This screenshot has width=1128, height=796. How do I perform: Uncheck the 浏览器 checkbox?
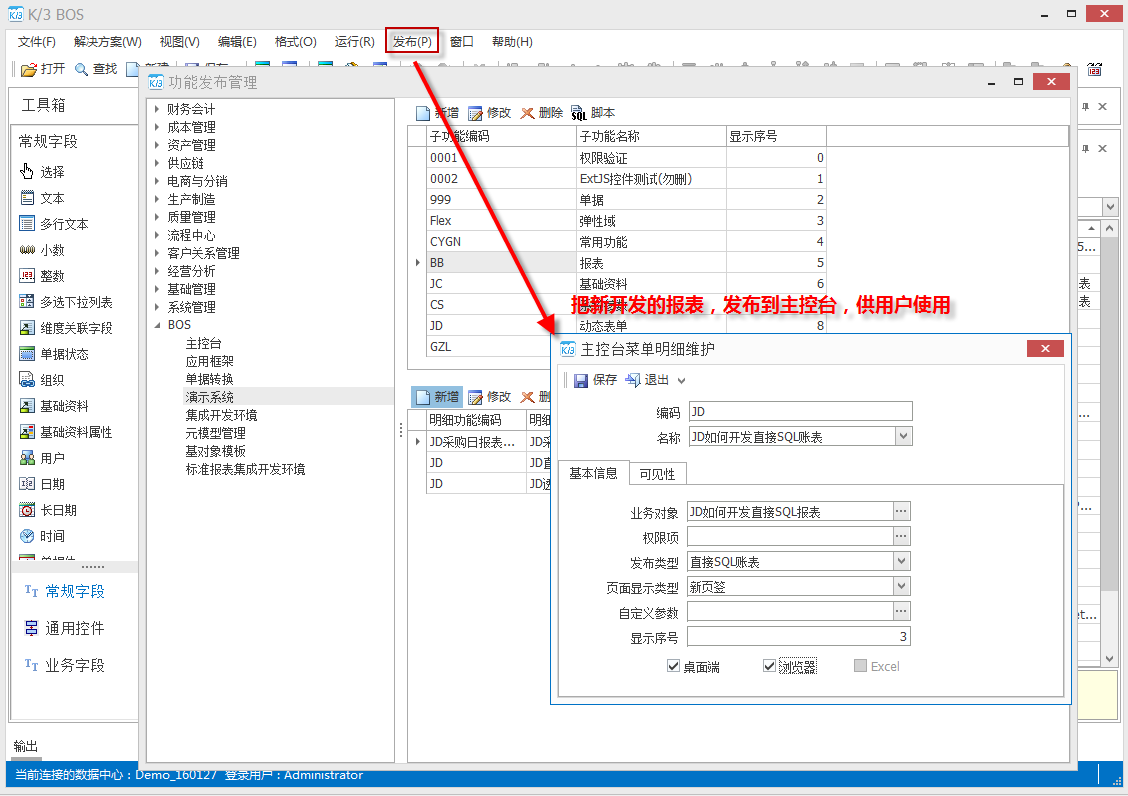(769, 666)
